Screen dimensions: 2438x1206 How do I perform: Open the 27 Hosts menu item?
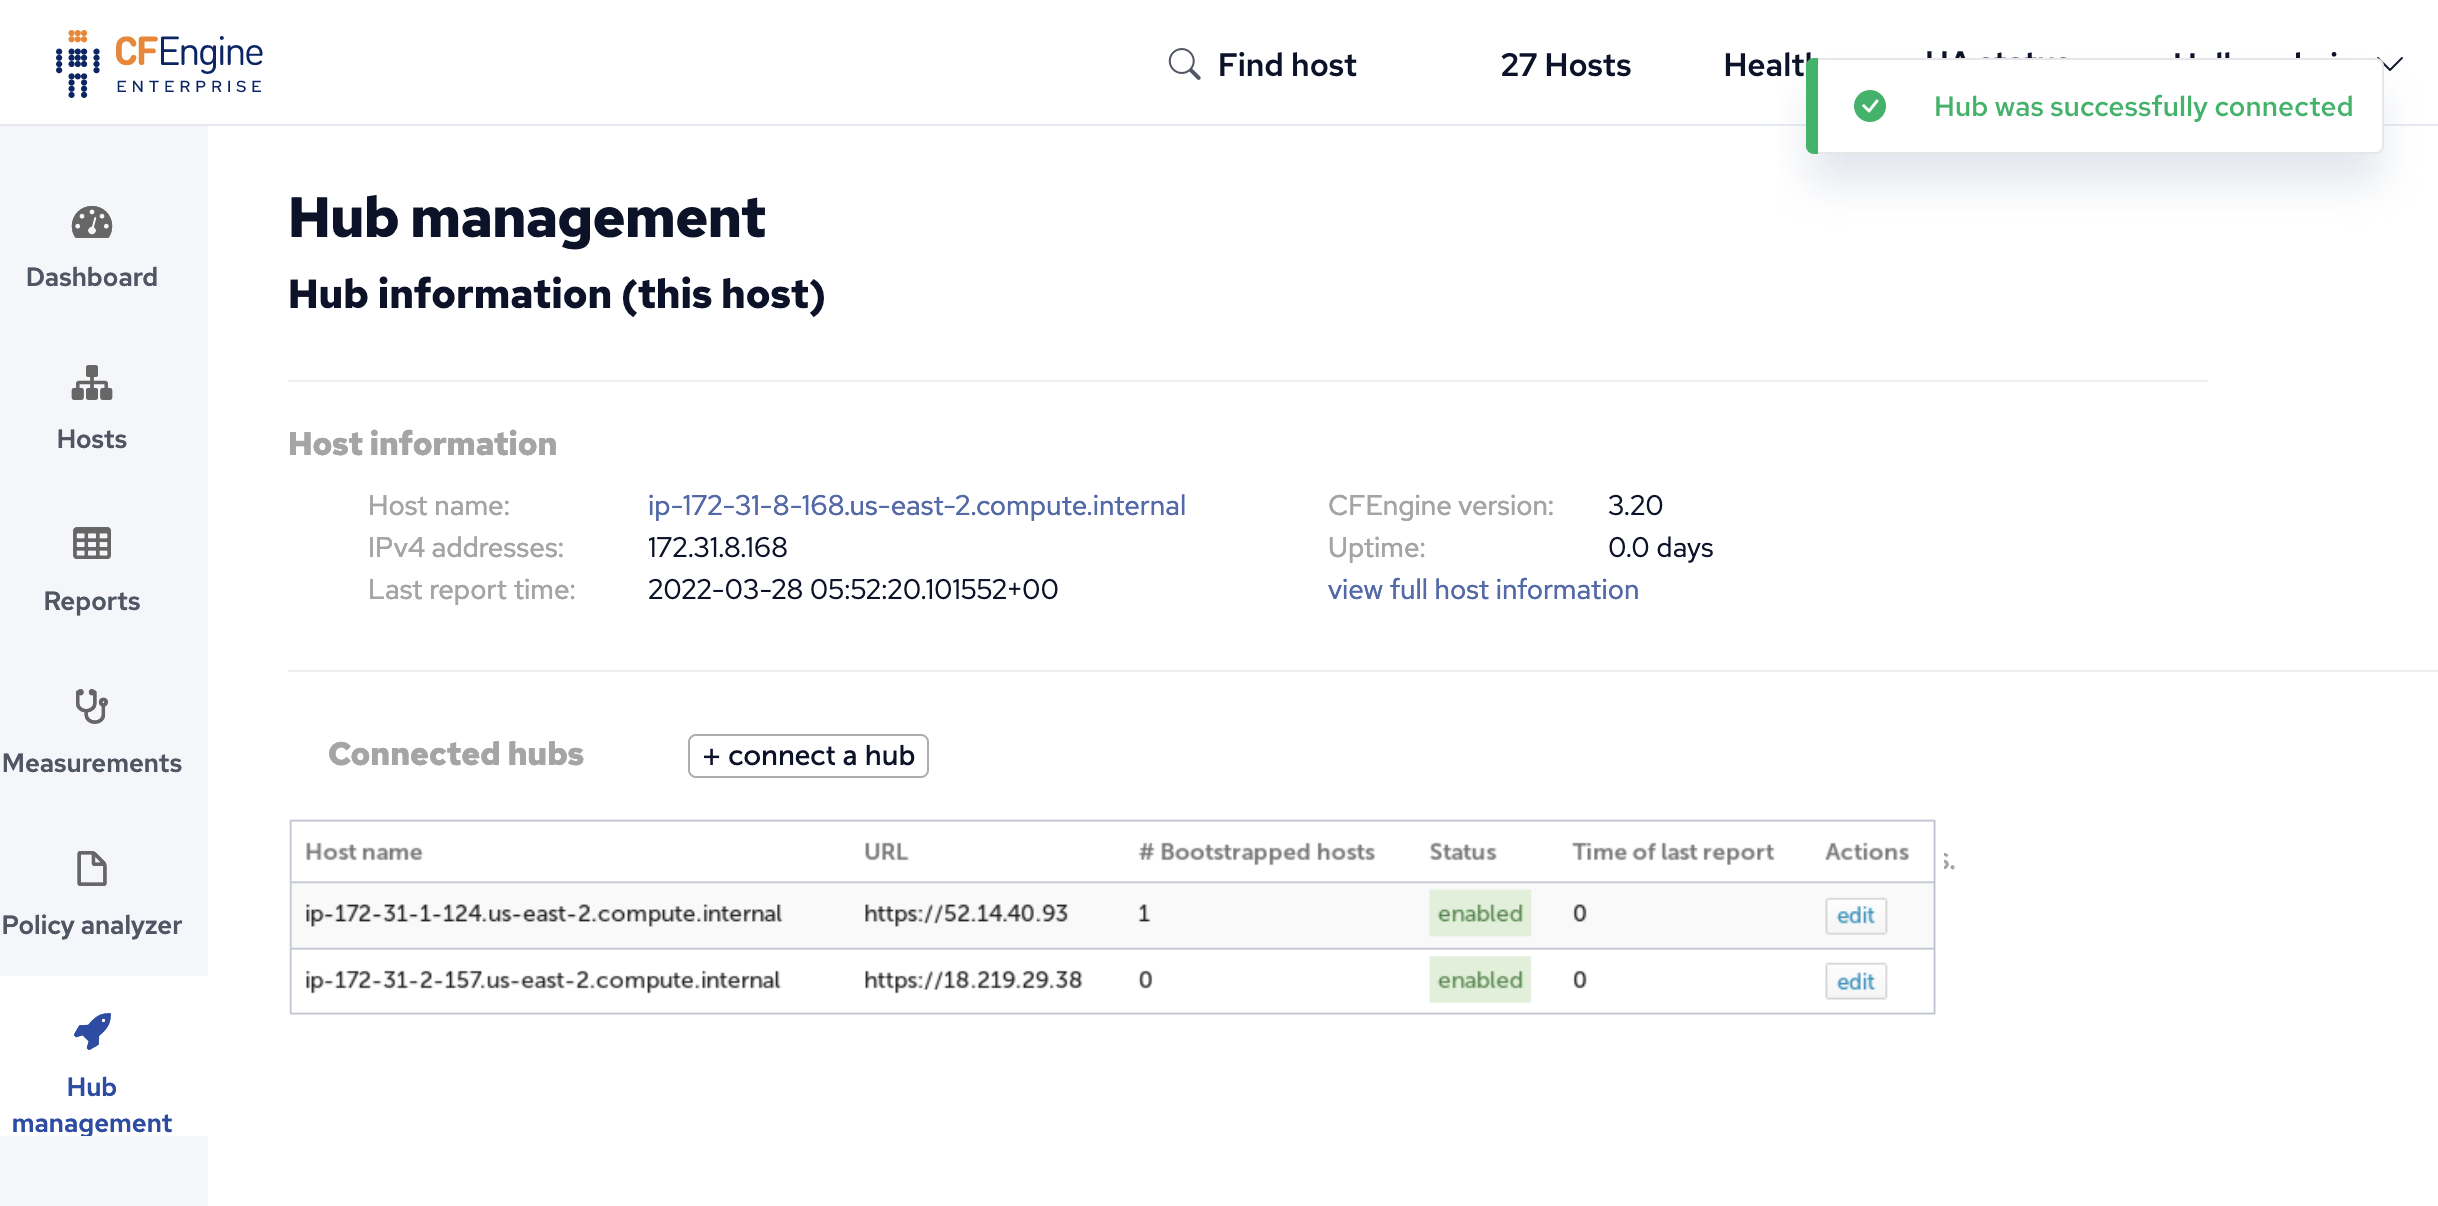(1565, 65)
